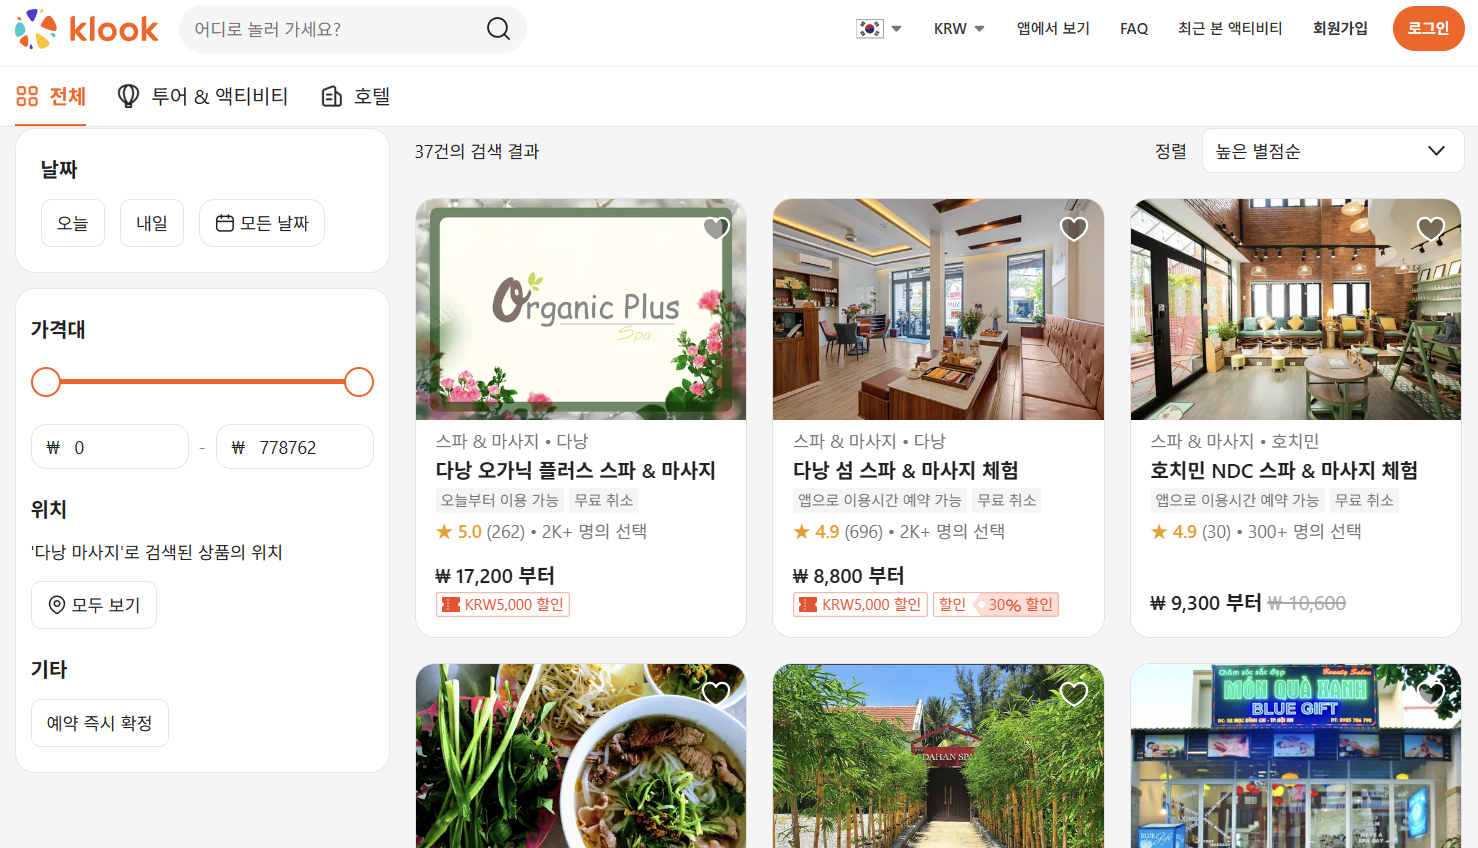Image resolution: width=1478 pixels, height=848 pixels.
Task: Click the 로그인 button
Action: [1428, 28]
